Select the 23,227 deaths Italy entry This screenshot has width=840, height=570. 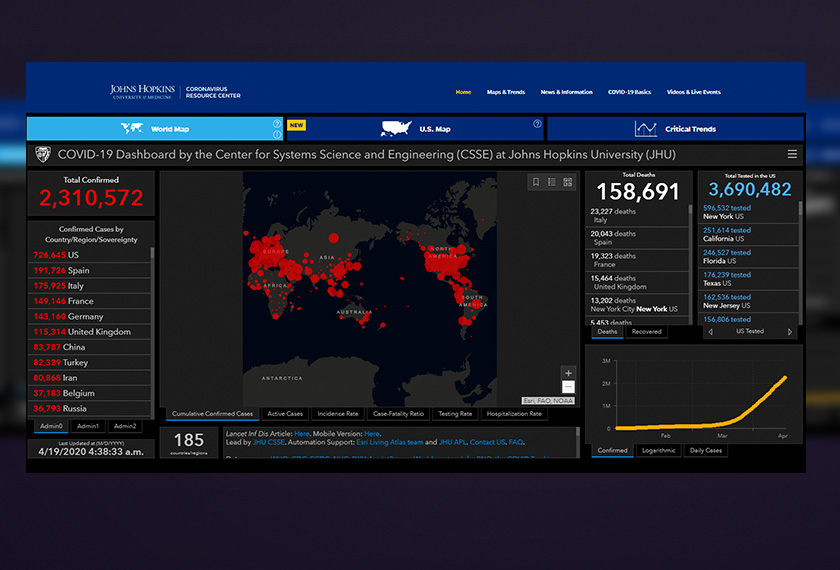point(637,215)
